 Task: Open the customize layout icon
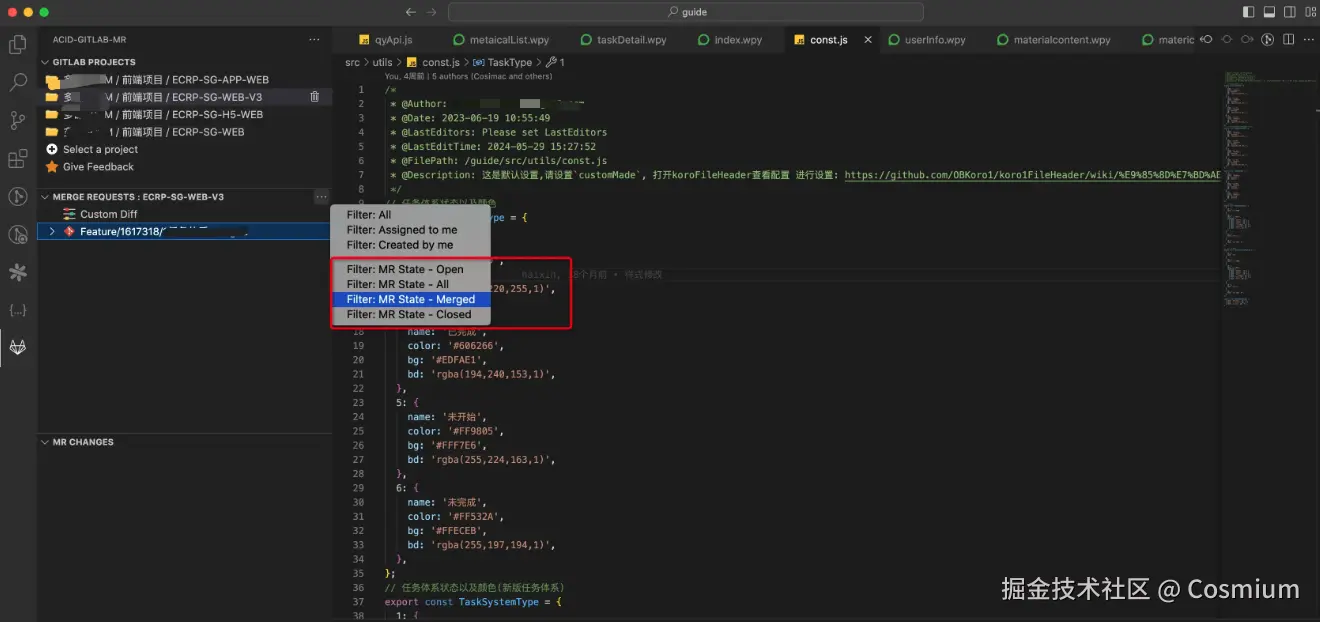[x=1310, y=12]
